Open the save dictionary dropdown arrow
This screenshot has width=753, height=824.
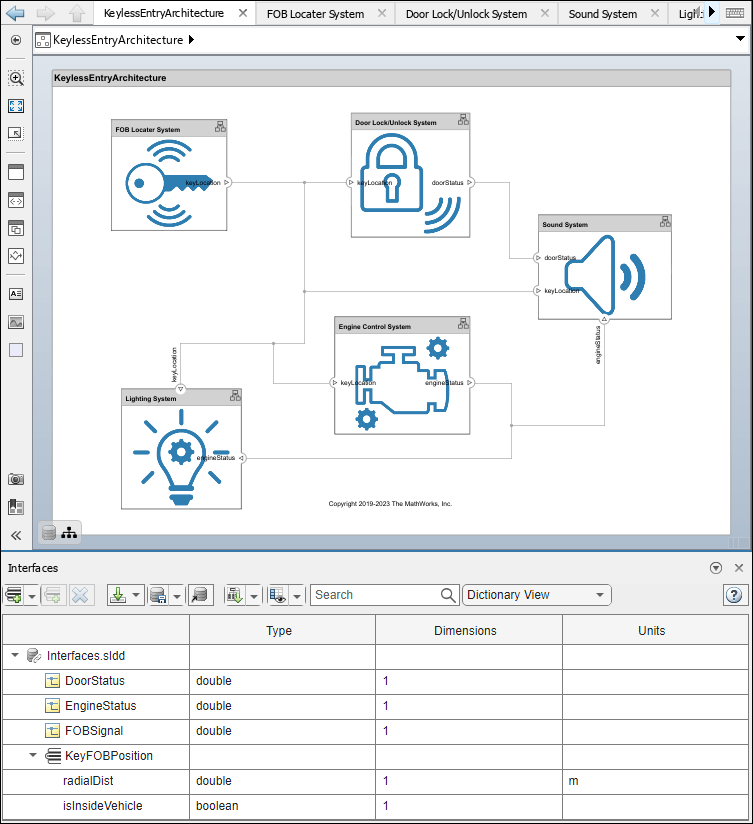[177, 596]
